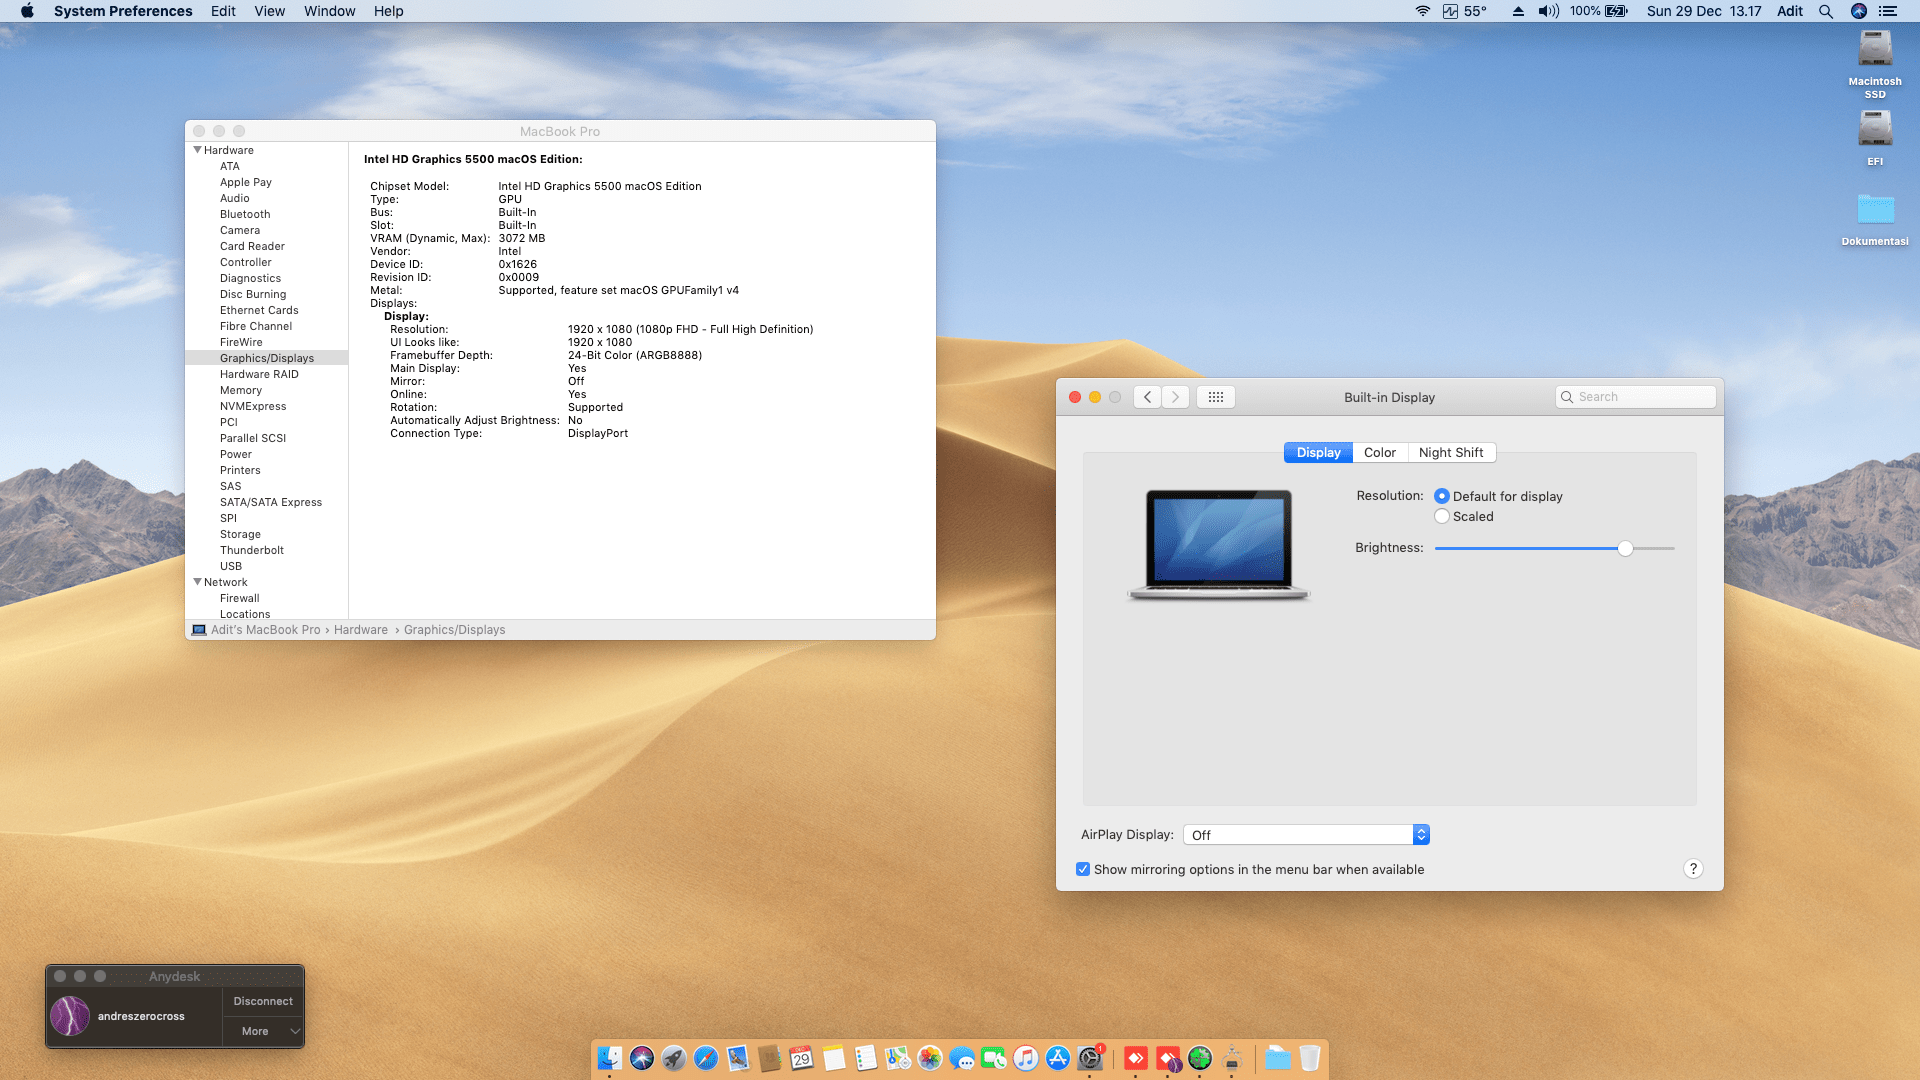Open Contacts book icon in dock
The height and width of the screenshot is (1080, 1920).
coord(770,1058)
